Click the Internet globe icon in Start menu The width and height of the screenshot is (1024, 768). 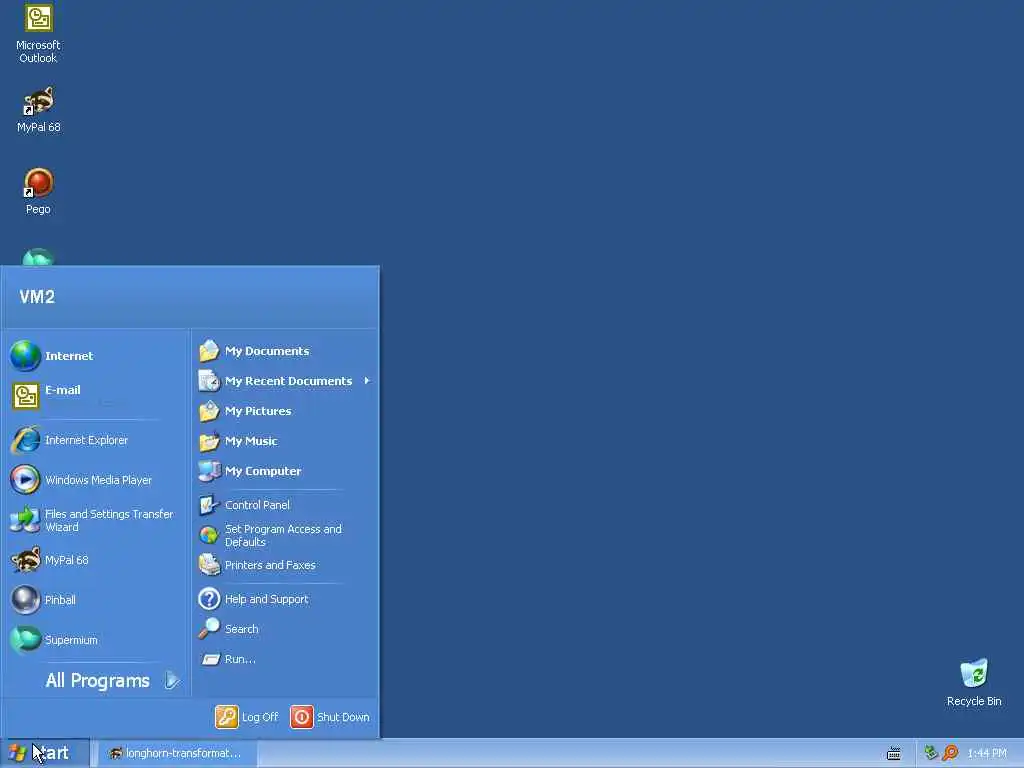[25, 356]
